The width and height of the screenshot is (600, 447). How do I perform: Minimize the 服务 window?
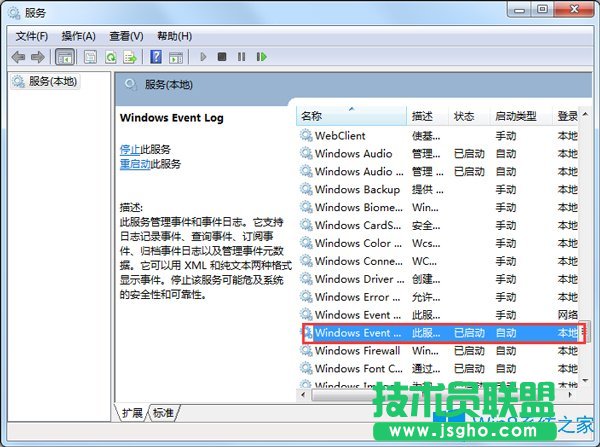[519, 10]
